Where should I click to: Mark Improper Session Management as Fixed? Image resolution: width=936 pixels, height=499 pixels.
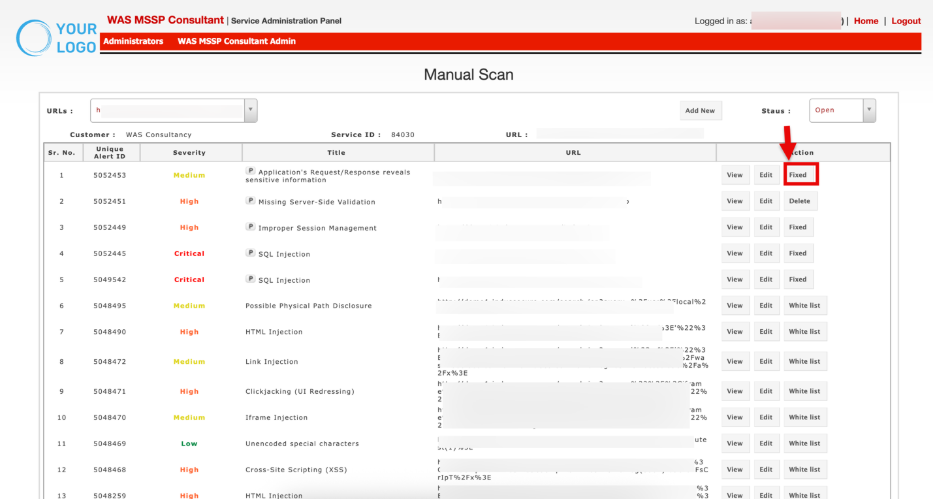pos(798,227)
